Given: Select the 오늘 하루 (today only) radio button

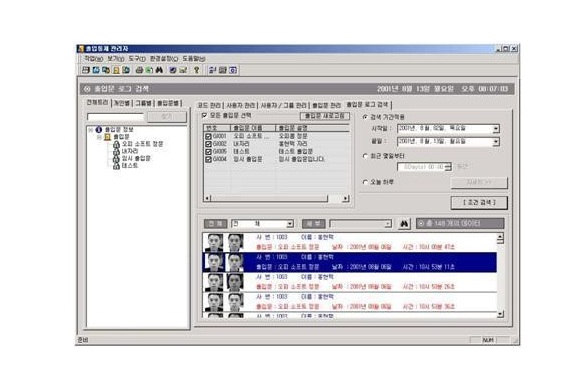Looking at the screenshot, I should [x=365, y=182].
